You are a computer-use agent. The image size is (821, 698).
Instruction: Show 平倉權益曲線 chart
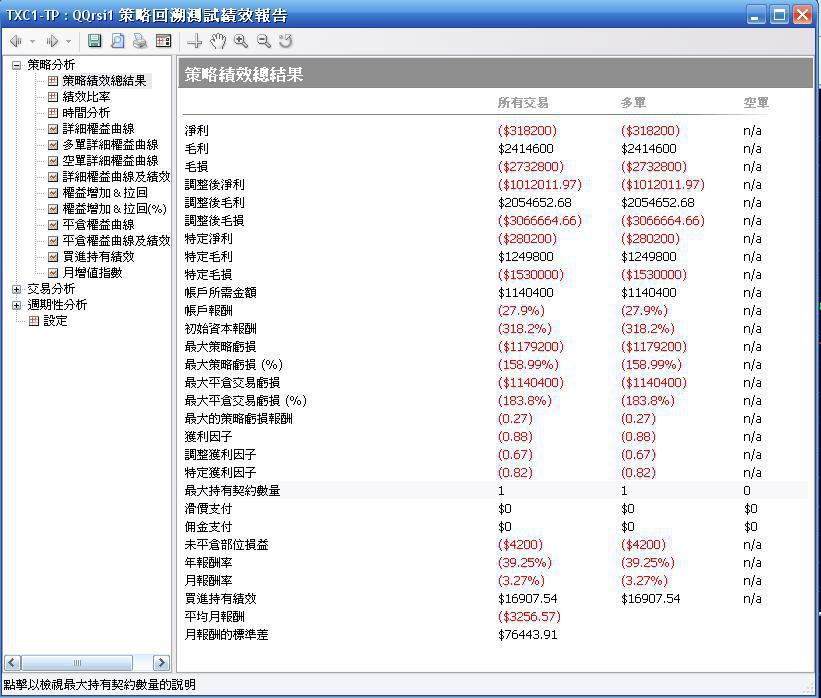pos(98,225)
